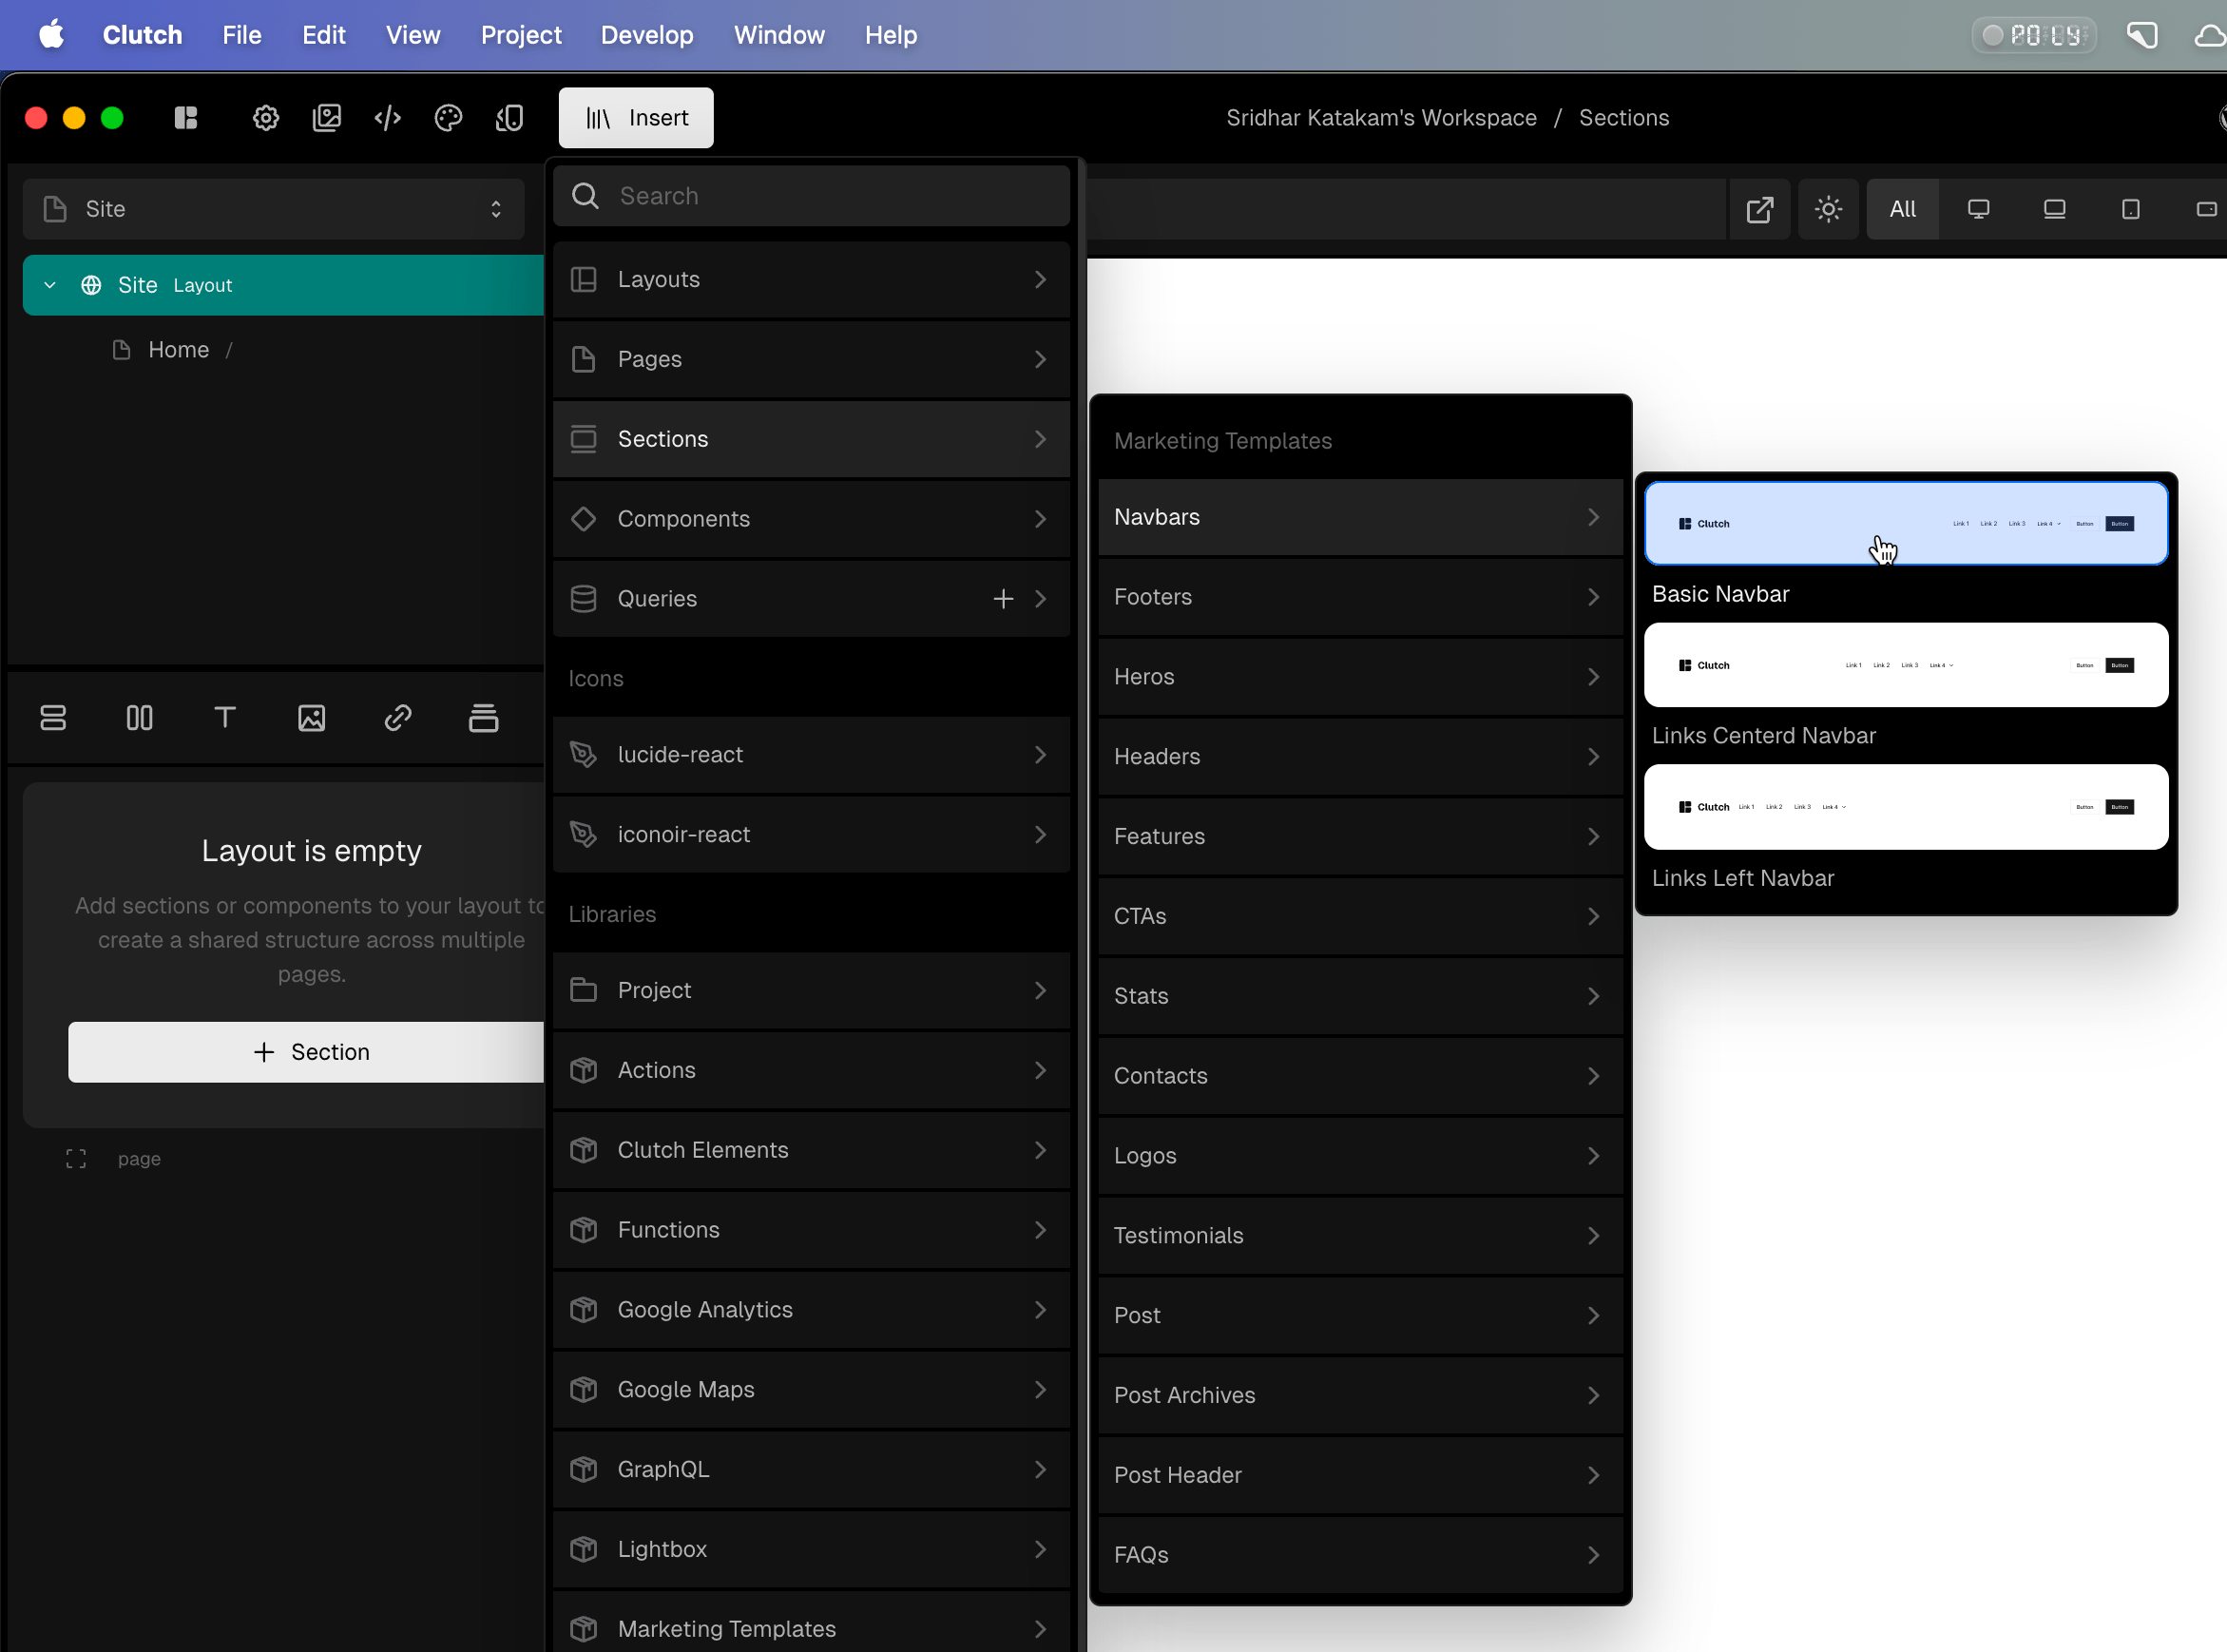Switch to desktop monitor breakpoint
The height and width of the screenshot is (1652, 2227).
[1979, 209]
